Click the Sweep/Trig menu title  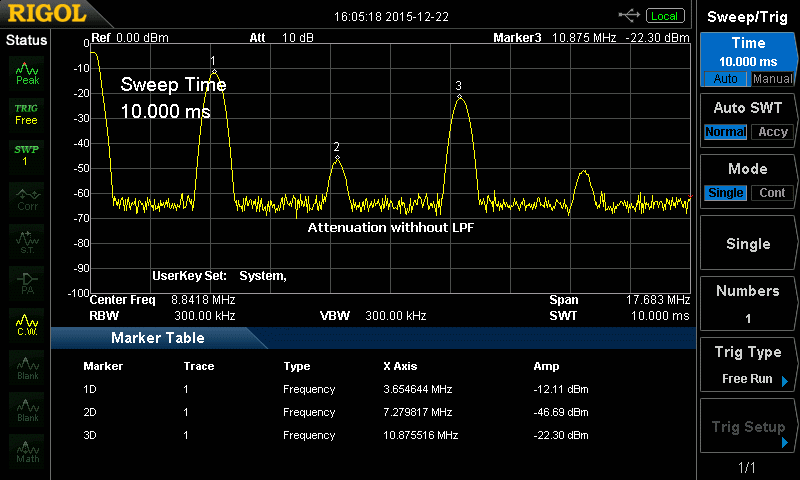tap(748, 16)
